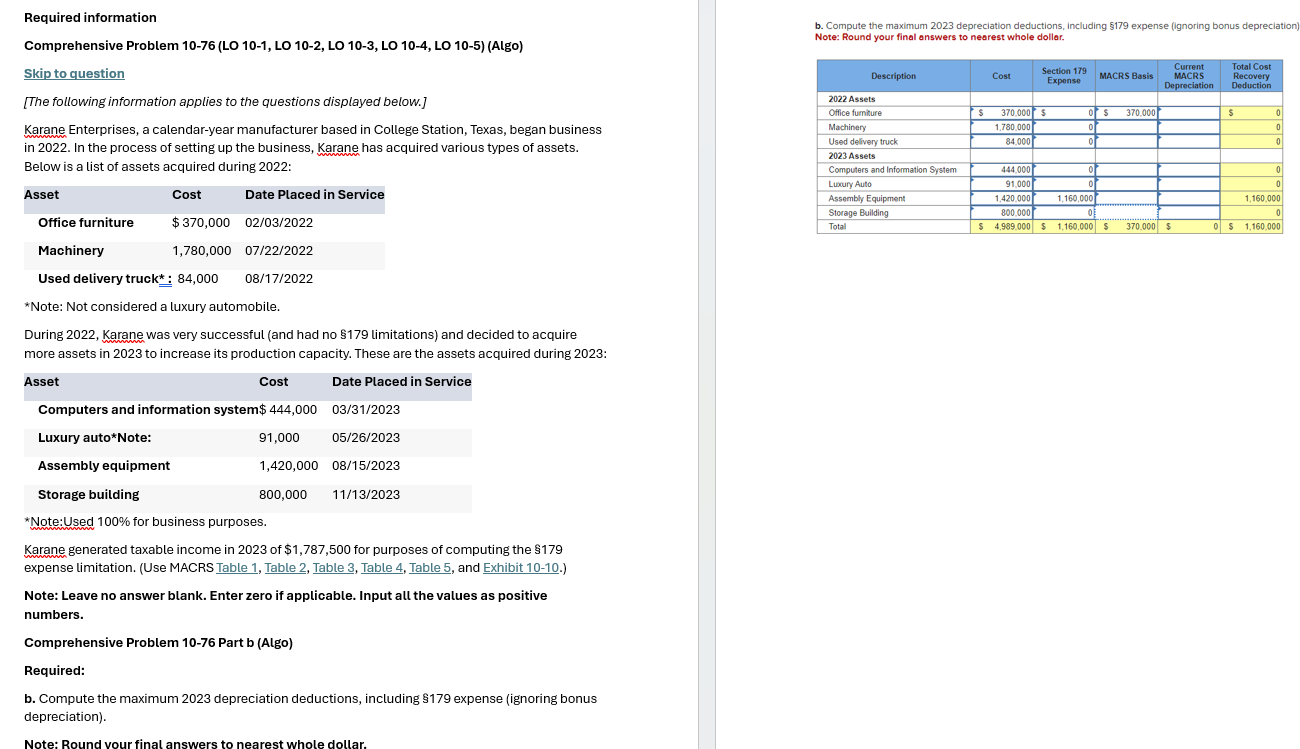1300x749 pixels.
Task: Select Machinery Section 179 Expense input
Action: pyautogui.click(x=1064, y=127)
